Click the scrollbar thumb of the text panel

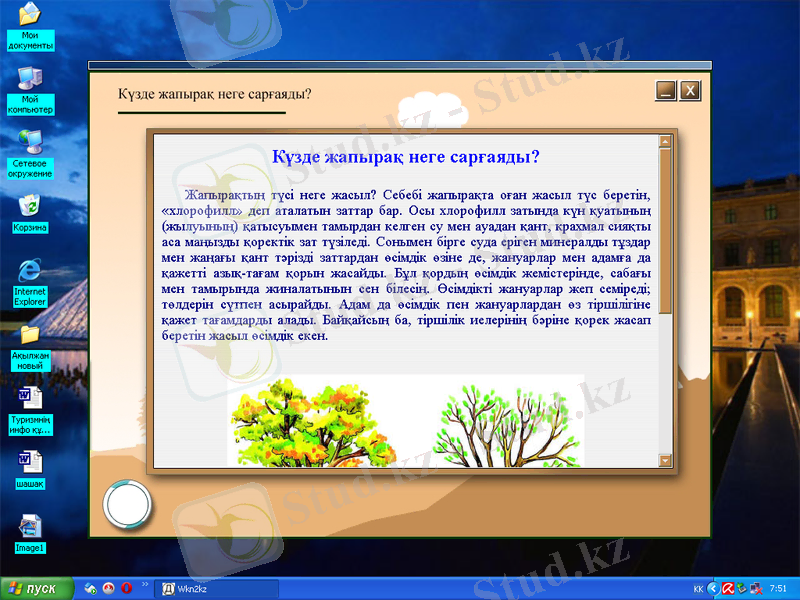[665, 238]
